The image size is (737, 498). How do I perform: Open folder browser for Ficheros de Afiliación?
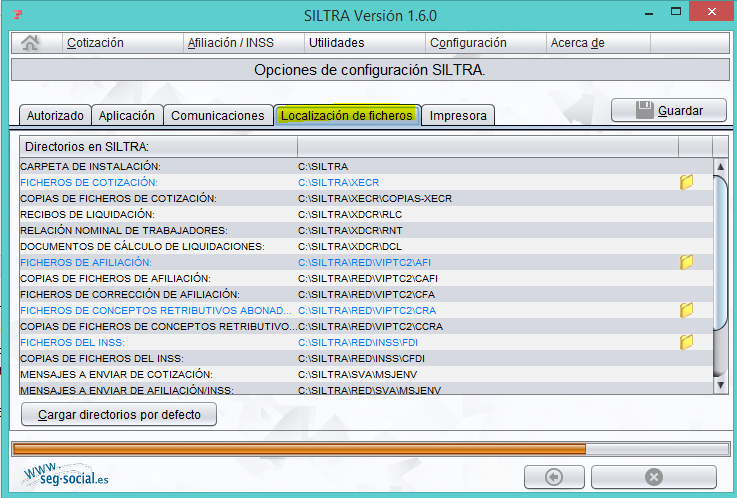[x=686, y=262]
